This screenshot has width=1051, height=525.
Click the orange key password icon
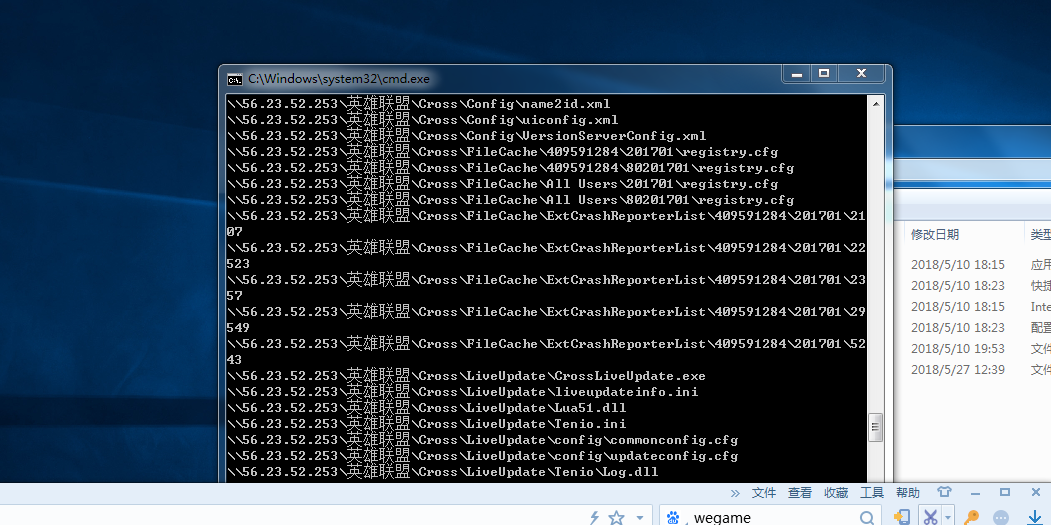972,518
